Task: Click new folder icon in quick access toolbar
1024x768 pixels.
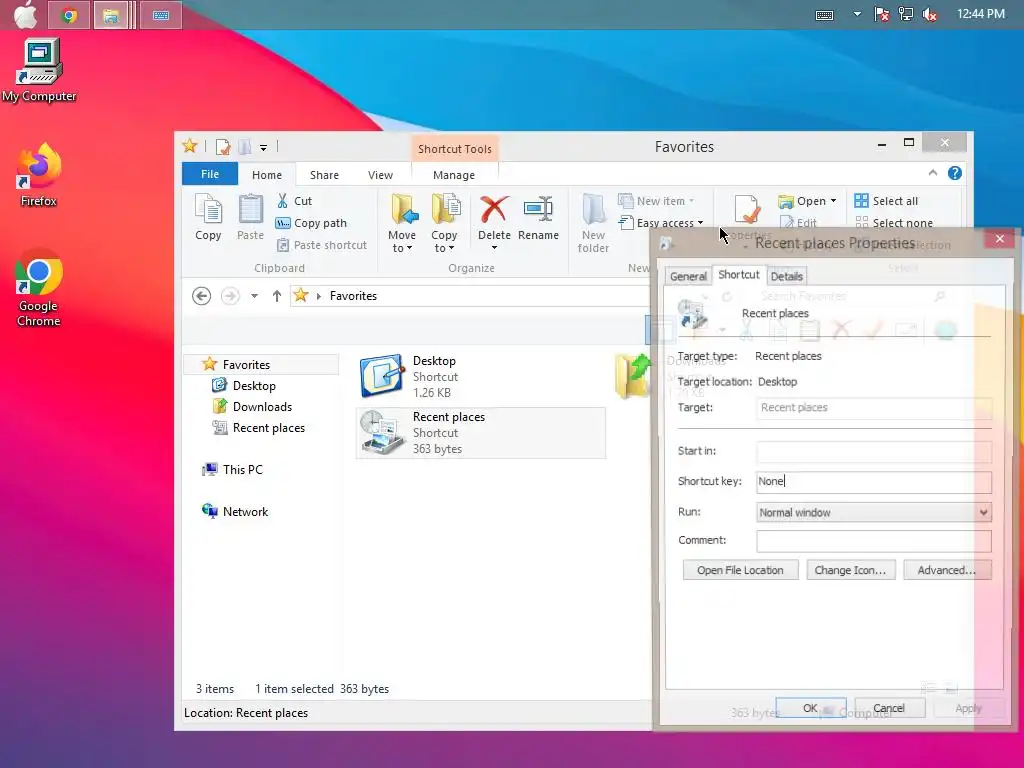Action: click(245, 147)
